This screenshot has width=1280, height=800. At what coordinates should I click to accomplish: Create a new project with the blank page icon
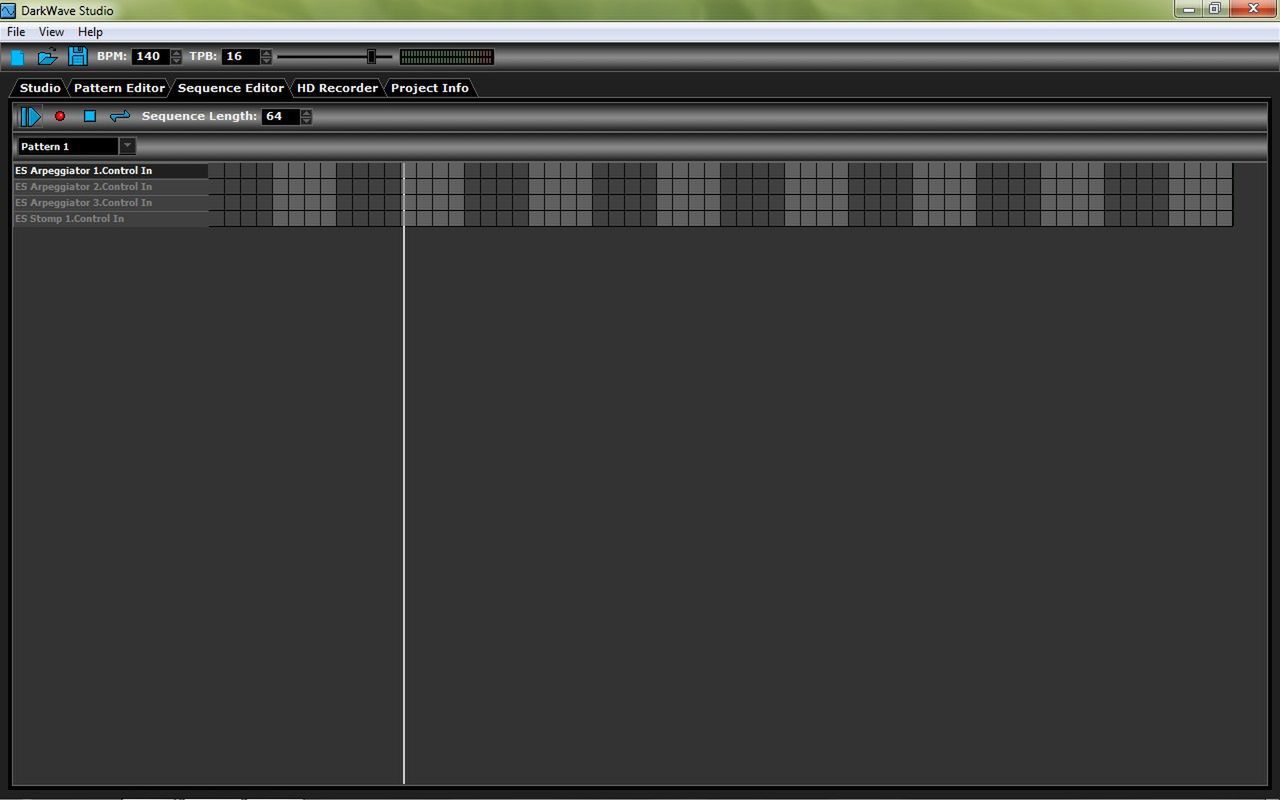click(17, 57)
